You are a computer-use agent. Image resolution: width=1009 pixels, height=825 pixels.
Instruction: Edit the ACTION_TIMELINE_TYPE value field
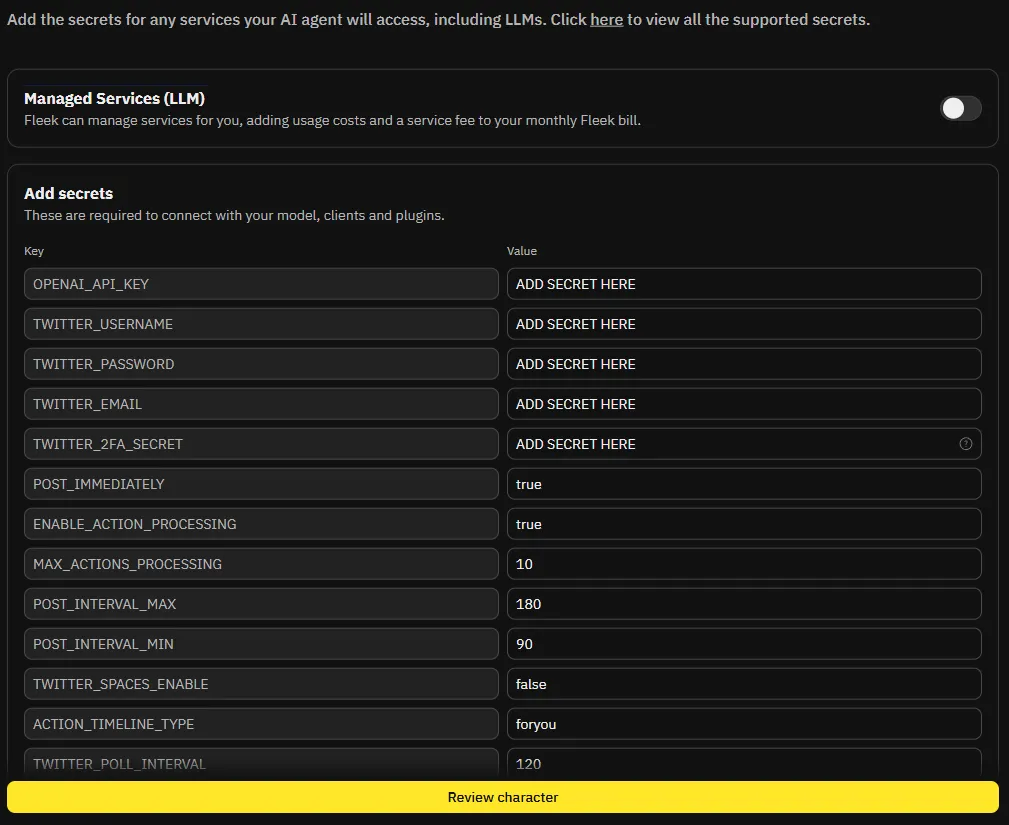point(743,724)
